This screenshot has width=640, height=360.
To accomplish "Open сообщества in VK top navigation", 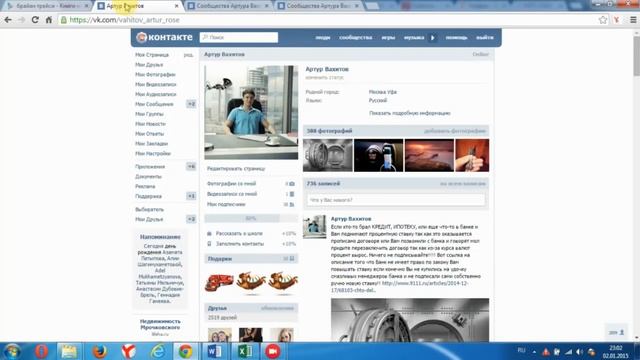I will point(356,38).
